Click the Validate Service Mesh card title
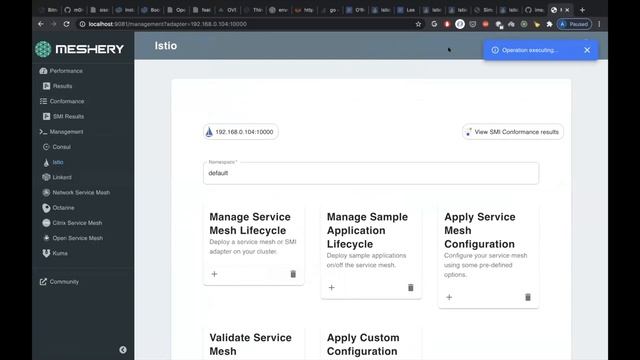This screenshot has width=640, height=360. coord(250,344)
